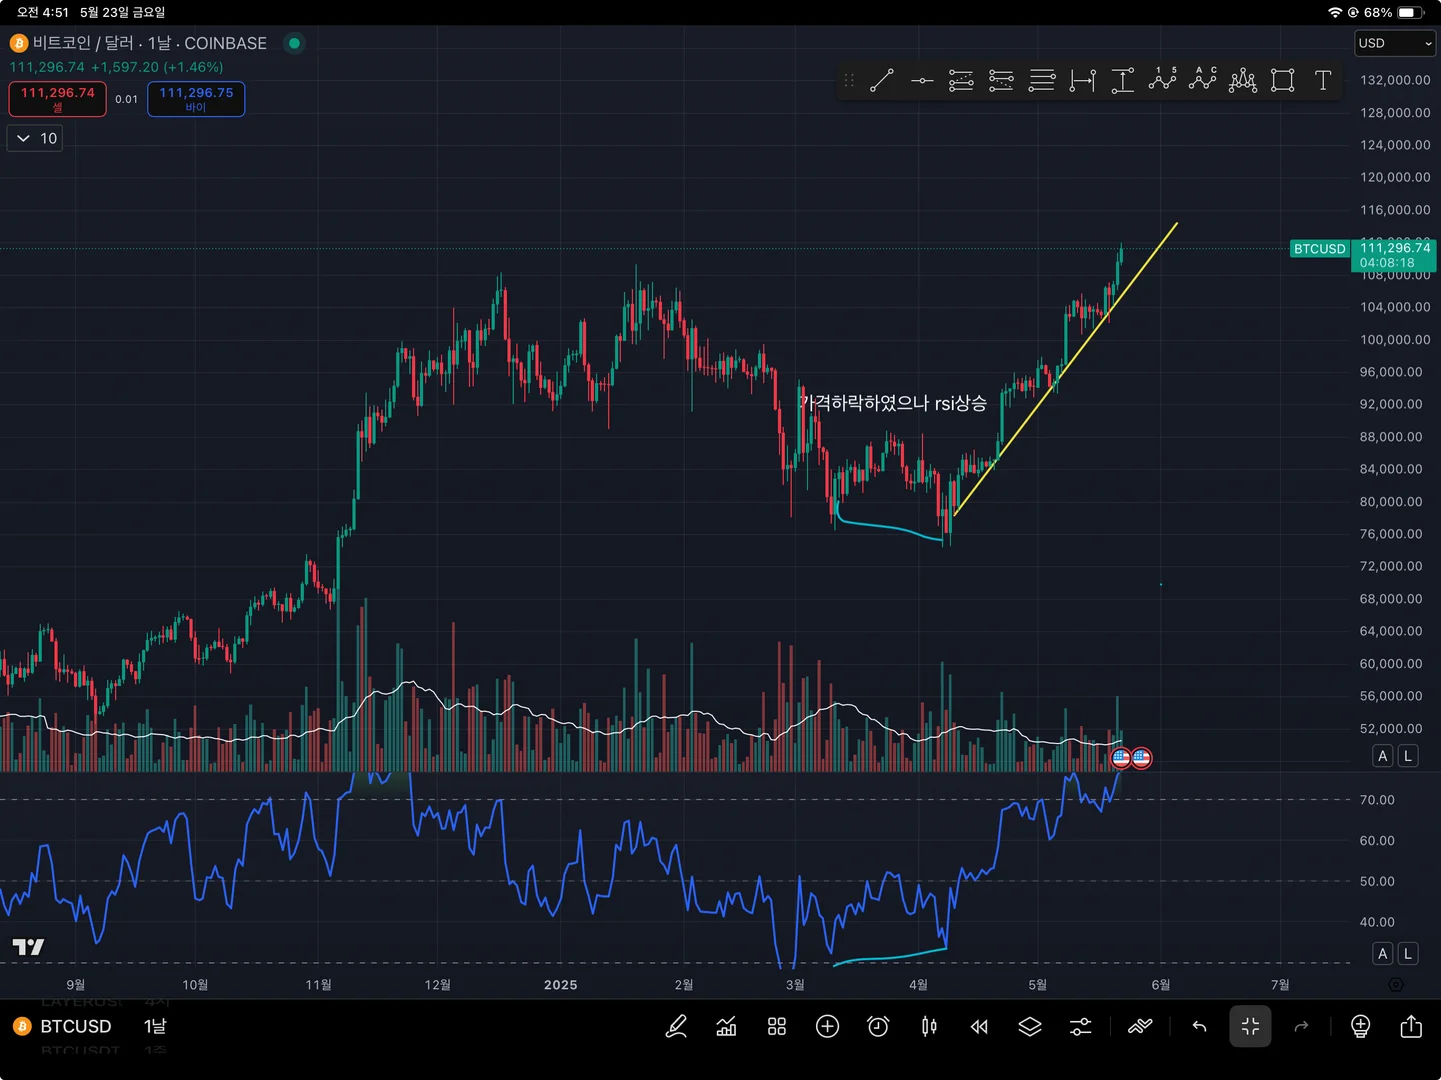Toggle auto scale A on price pane
This screenshot has width=1441, height=1080.
(1383, 756)
